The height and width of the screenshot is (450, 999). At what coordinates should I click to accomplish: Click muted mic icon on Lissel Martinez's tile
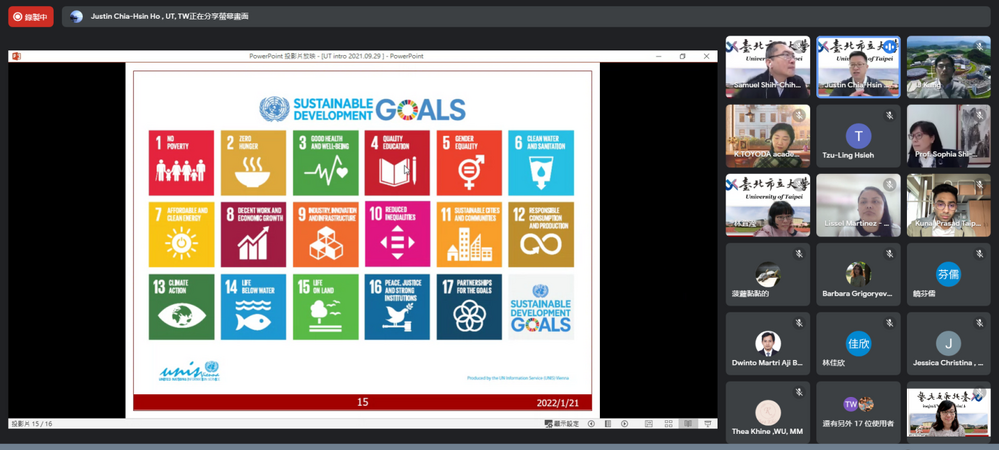coord(889,185)
